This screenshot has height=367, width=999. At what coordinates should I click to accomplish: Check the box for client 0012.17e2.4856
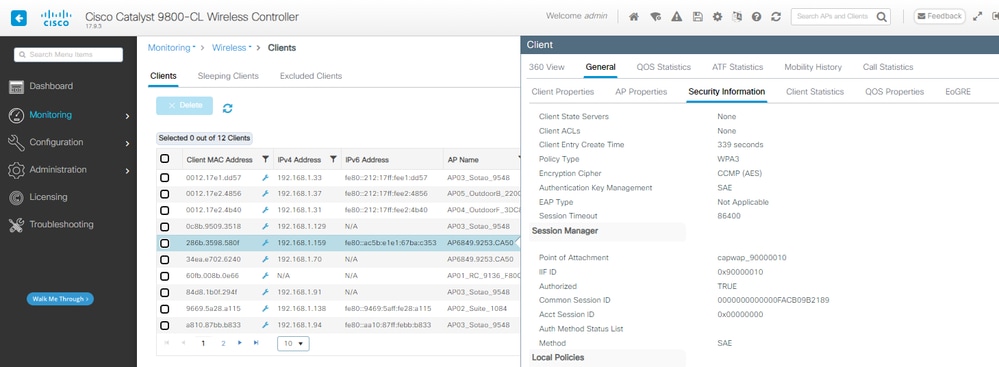tap(164, 194)
